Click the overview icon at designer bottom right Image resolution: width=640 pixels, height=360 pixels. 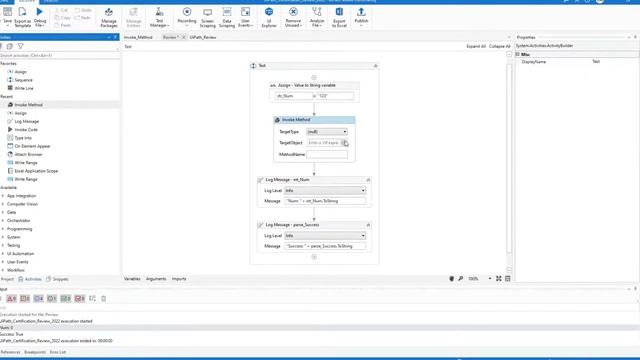click(508, 279)
